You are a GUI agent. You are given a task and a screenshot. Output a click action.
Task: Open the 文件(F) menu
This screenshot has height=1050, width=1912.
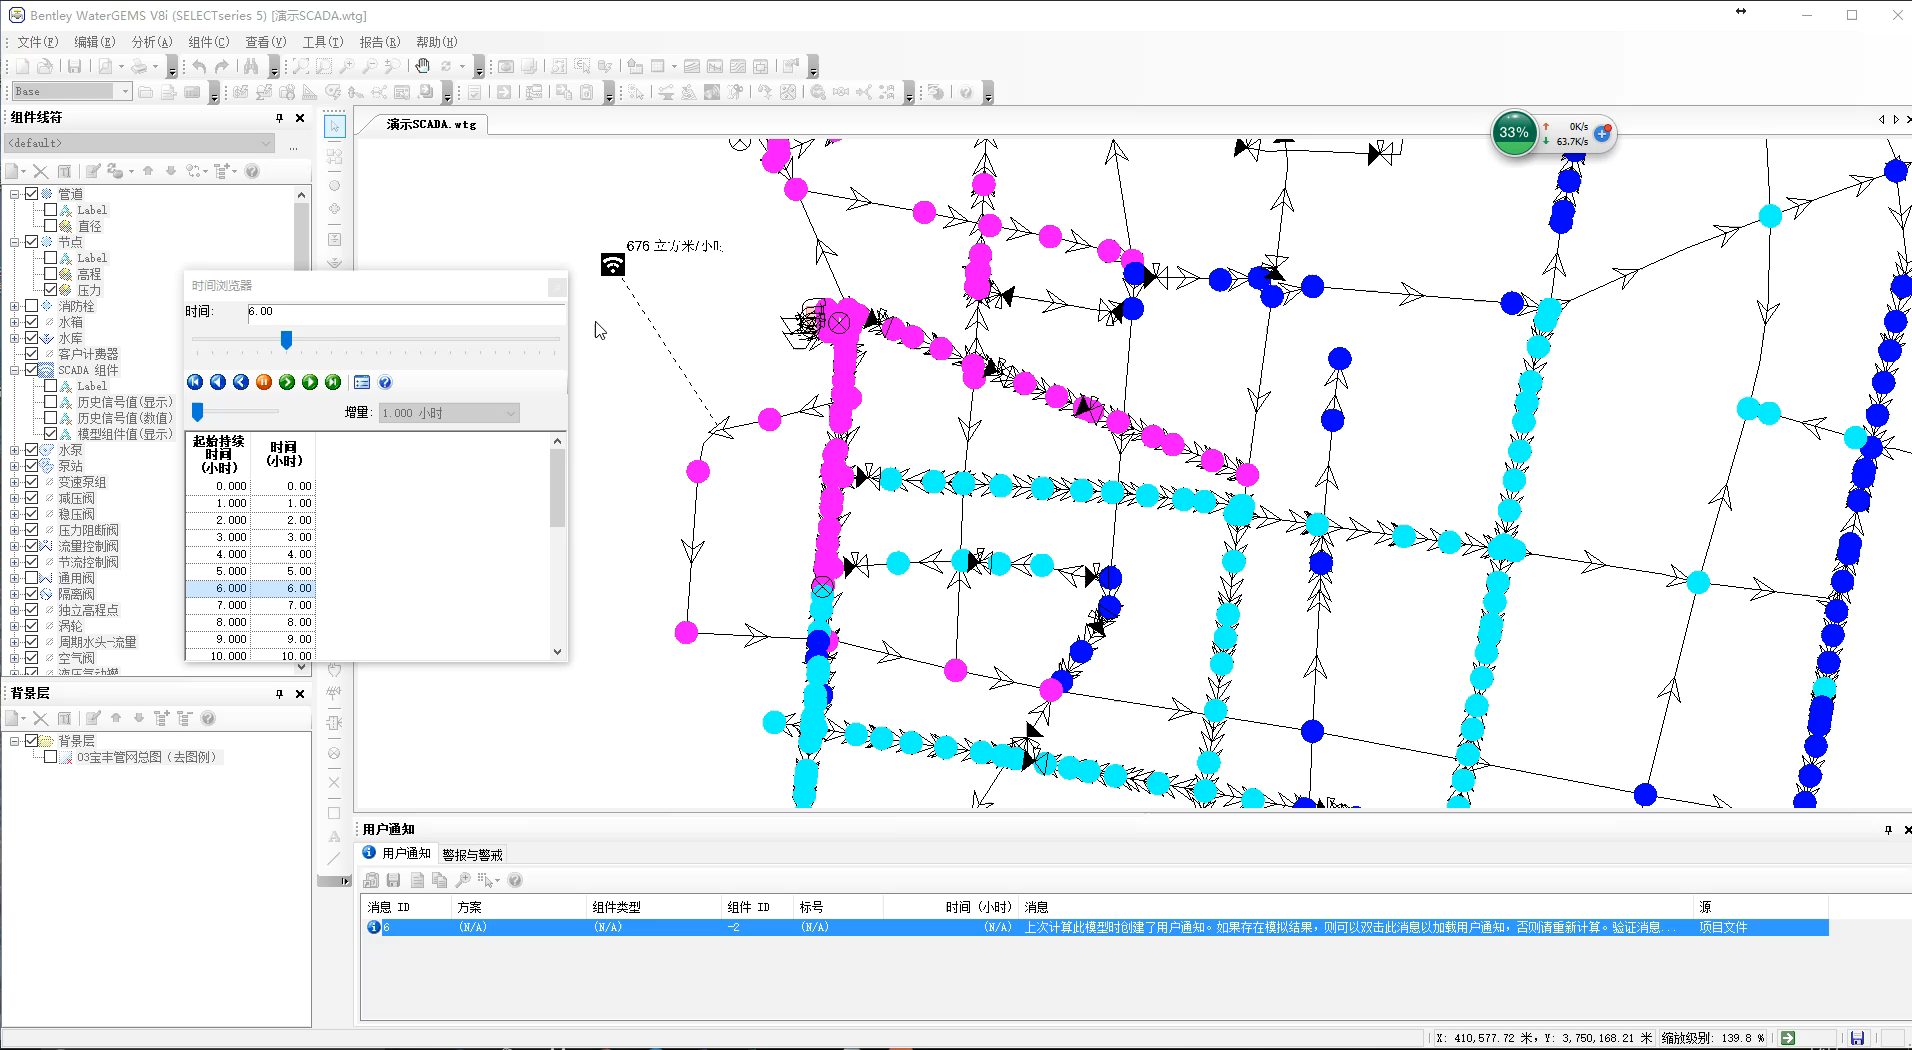(x=38, y=42)
